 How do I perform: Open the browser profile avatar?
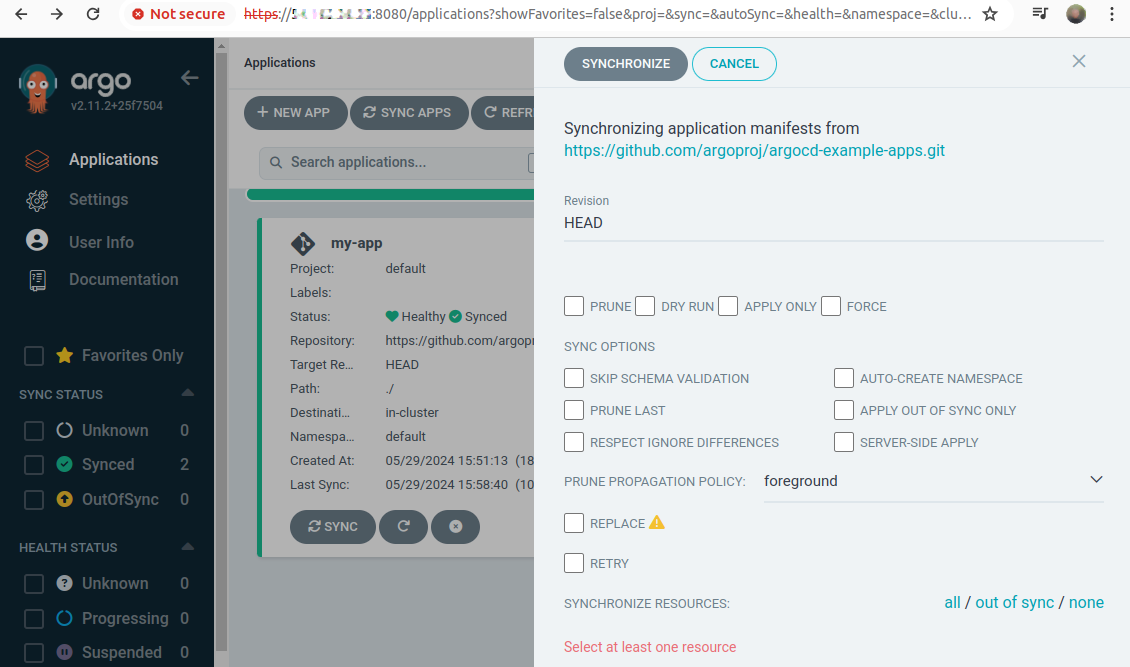pos(1076,14)
